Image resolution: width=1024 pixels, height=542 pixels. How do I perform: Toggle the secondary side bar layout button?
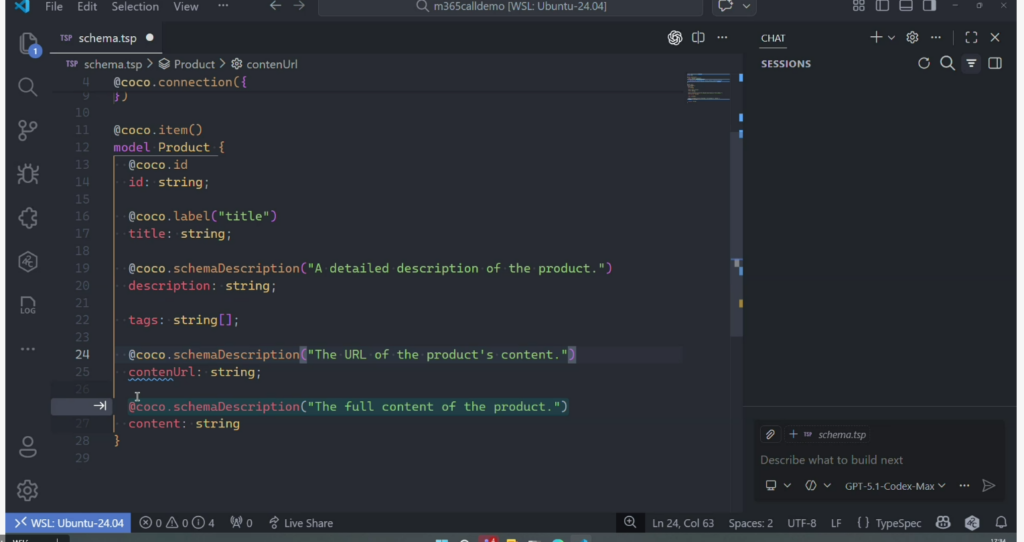pyautogui.click(x=930, y=7)
